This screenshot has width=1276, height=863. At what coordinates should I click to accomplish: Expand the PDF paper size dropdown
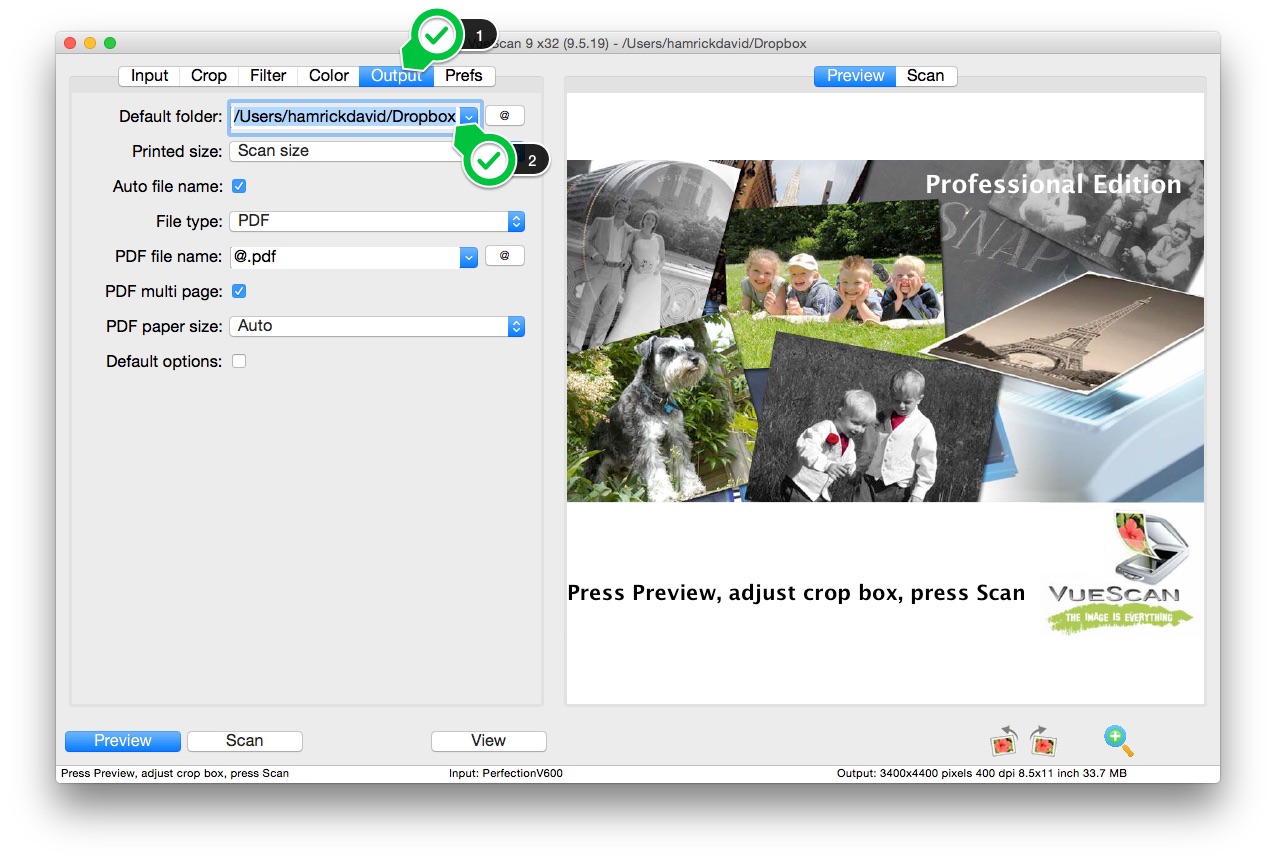[376, 326]
